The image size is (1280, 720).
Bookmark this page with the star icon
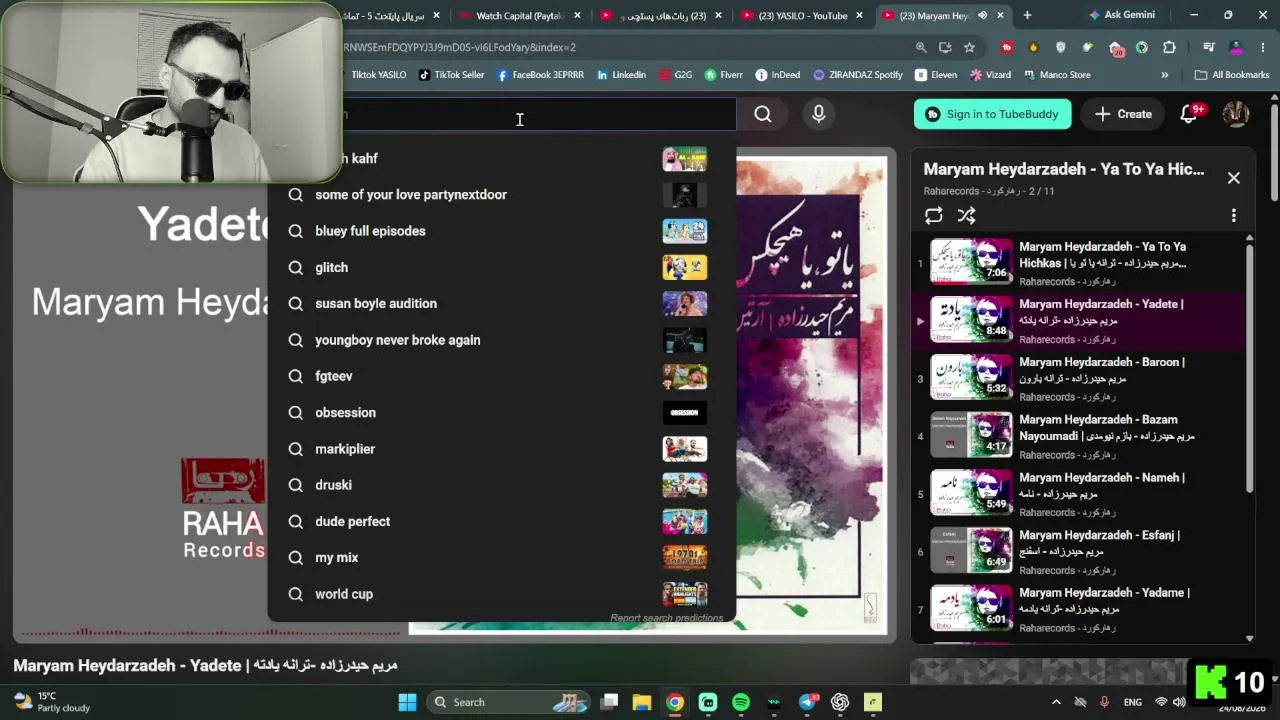(x=969, y=47)
